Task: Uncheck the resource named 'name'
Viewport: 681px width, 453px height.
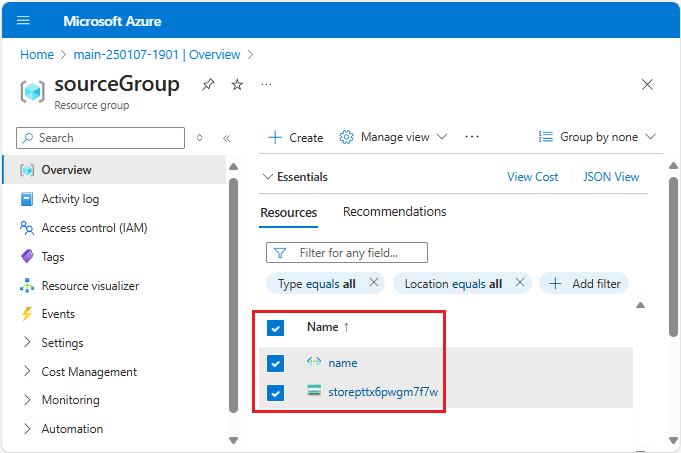Action: click(x=276, y=363)
